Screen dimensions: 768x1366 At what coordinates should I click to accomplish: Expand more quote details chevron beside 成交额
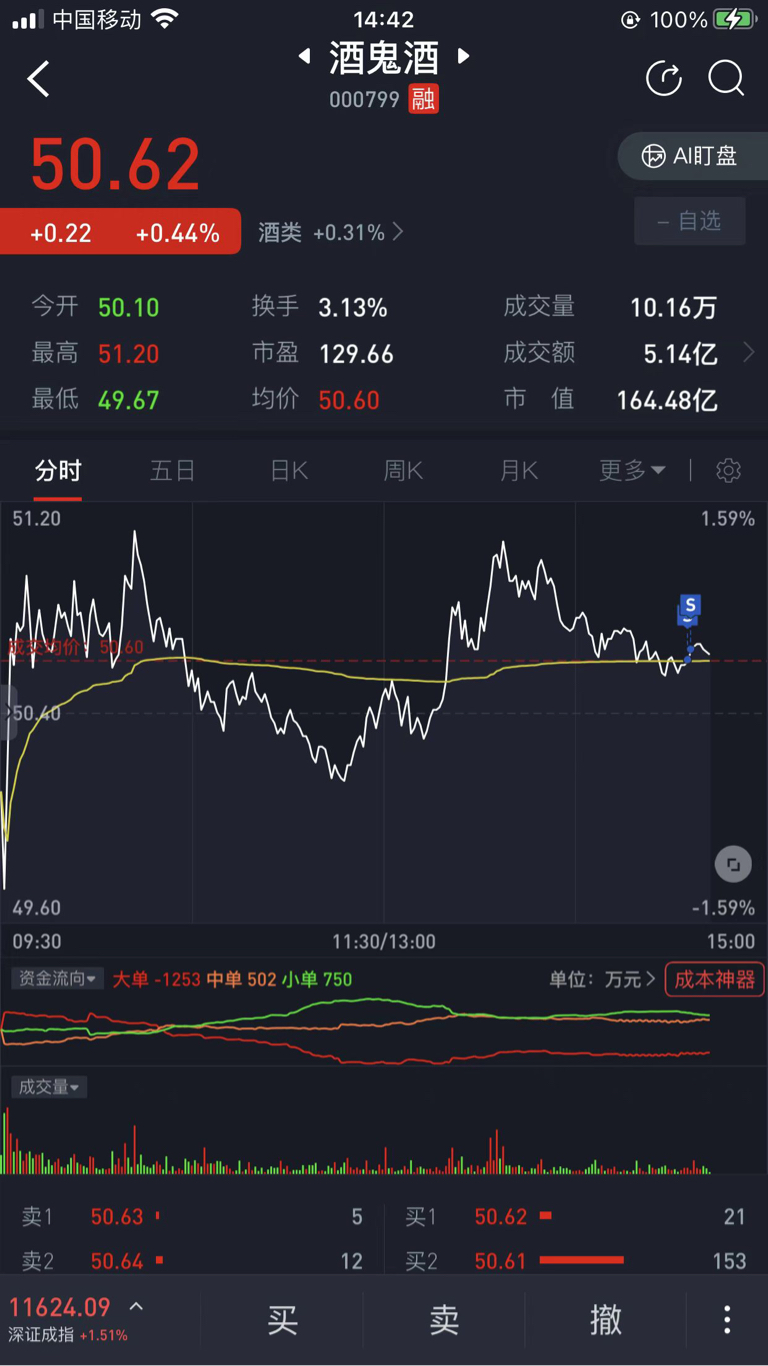pos(749,352)
